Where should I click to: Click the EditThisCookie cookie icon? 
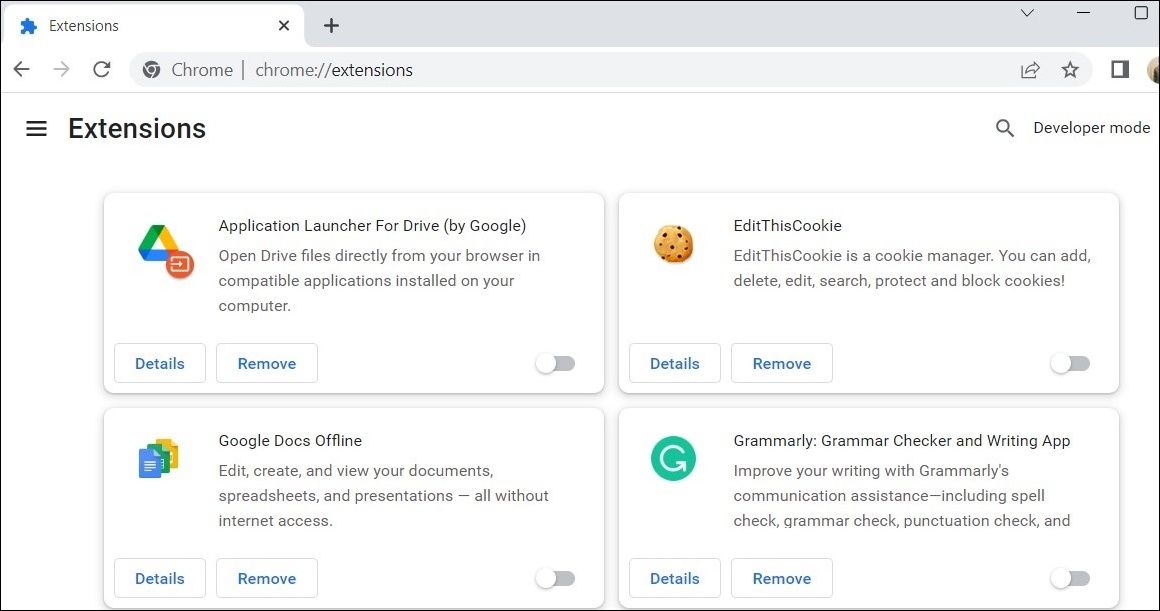673,243
